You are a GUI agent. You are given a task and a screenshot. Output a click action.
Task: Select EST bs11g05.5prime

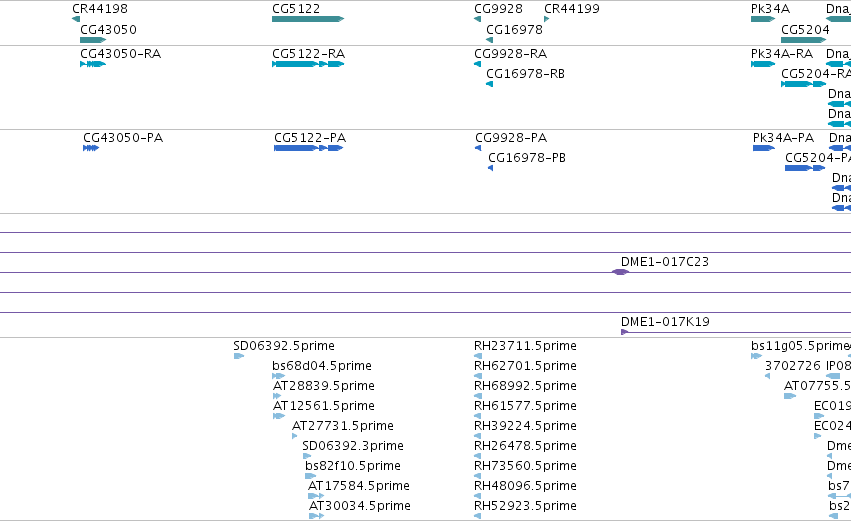coord(757,356)
